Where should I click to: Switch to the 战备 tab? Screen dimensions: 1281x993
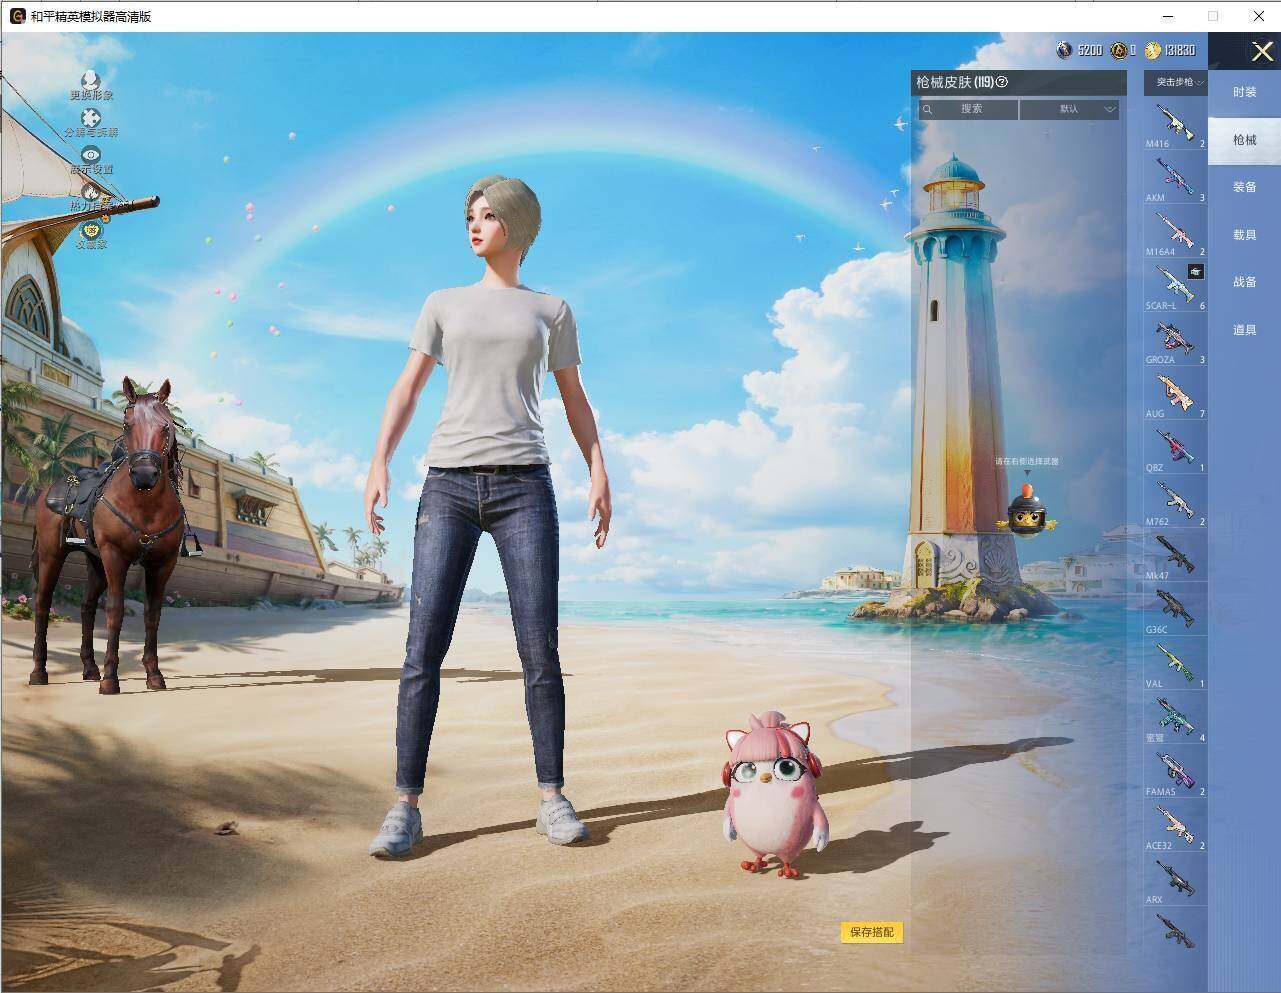point(1244,282)
